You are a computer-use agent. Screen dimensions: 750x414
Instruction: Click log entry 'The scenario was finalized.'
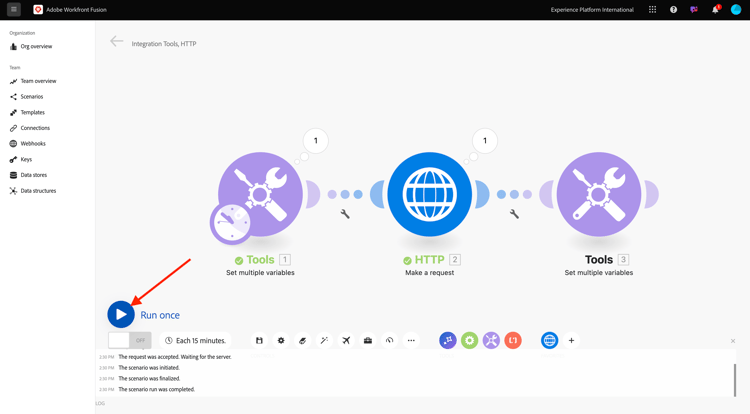click(149, 378)
